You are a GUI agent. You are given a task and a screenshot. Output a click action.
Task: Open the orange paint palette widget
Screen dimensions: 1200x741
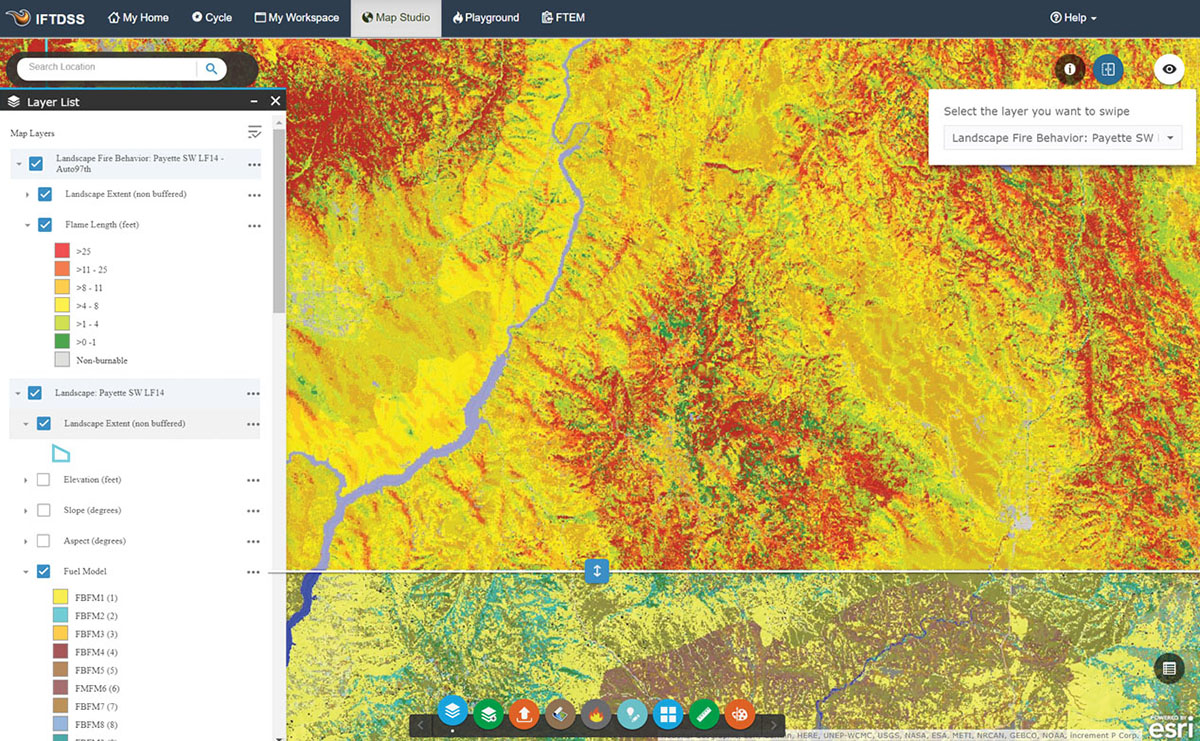740,714
